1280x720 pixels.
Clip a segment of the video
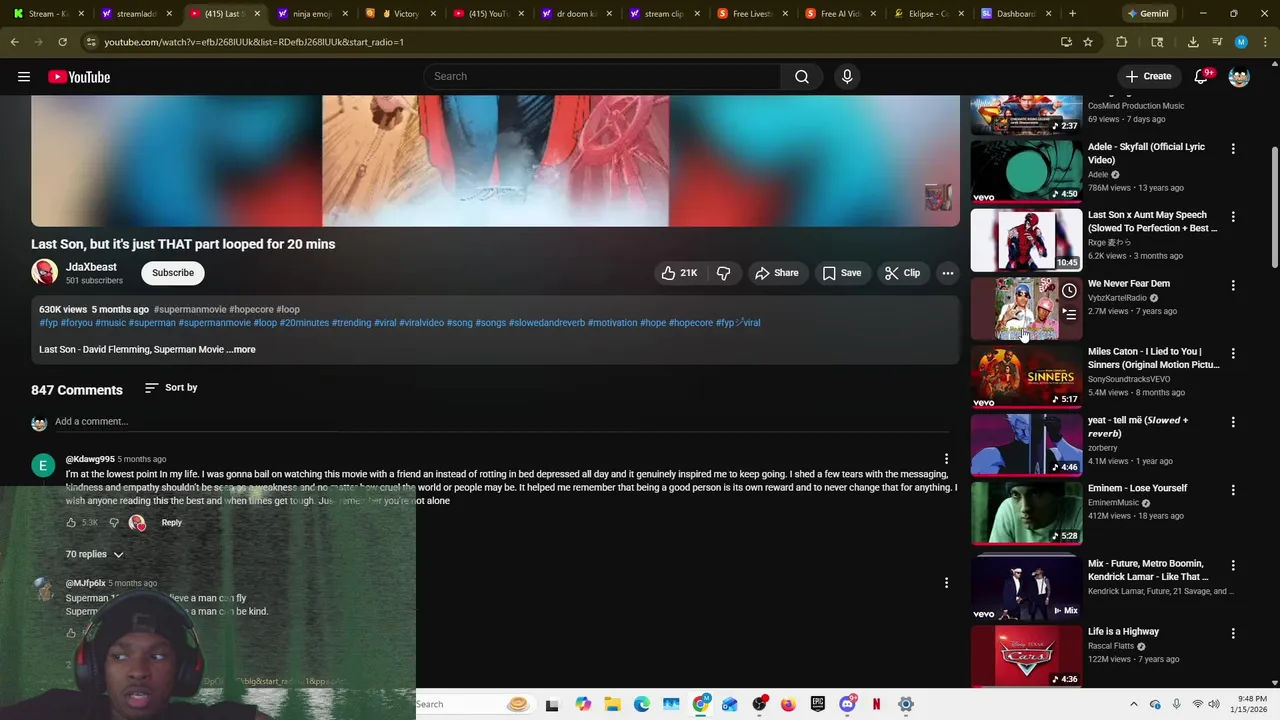[x=903, y=273]
